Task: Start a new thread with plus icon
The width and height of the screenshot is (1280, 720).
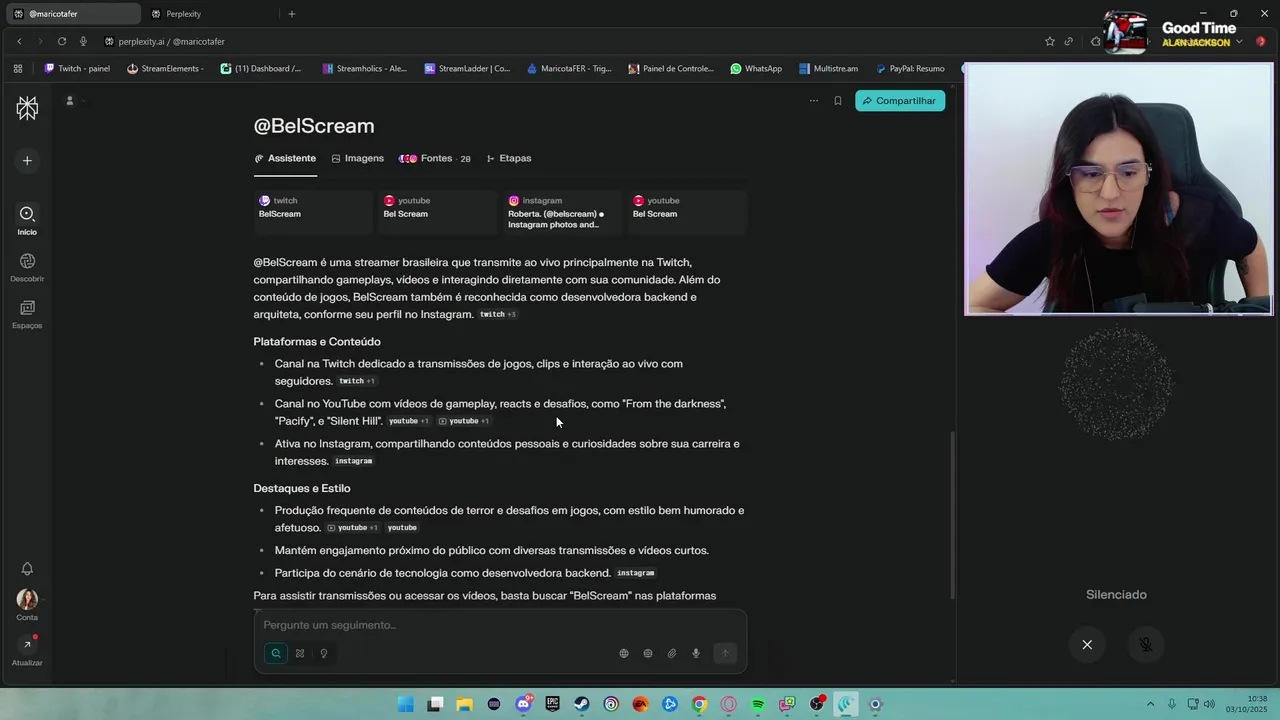Action: coord(27,160)
